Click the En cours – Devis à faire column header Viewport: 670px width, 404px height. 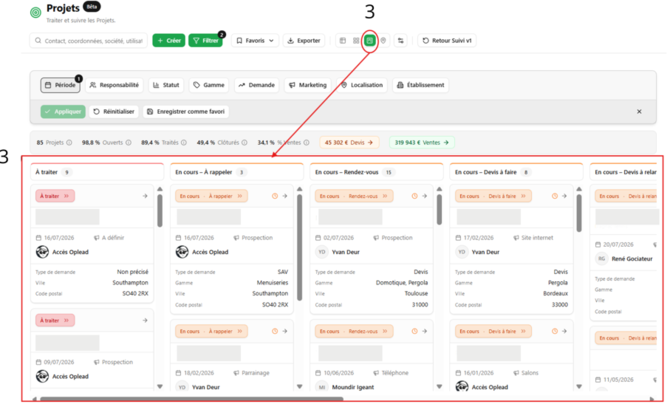coord(516,172)
